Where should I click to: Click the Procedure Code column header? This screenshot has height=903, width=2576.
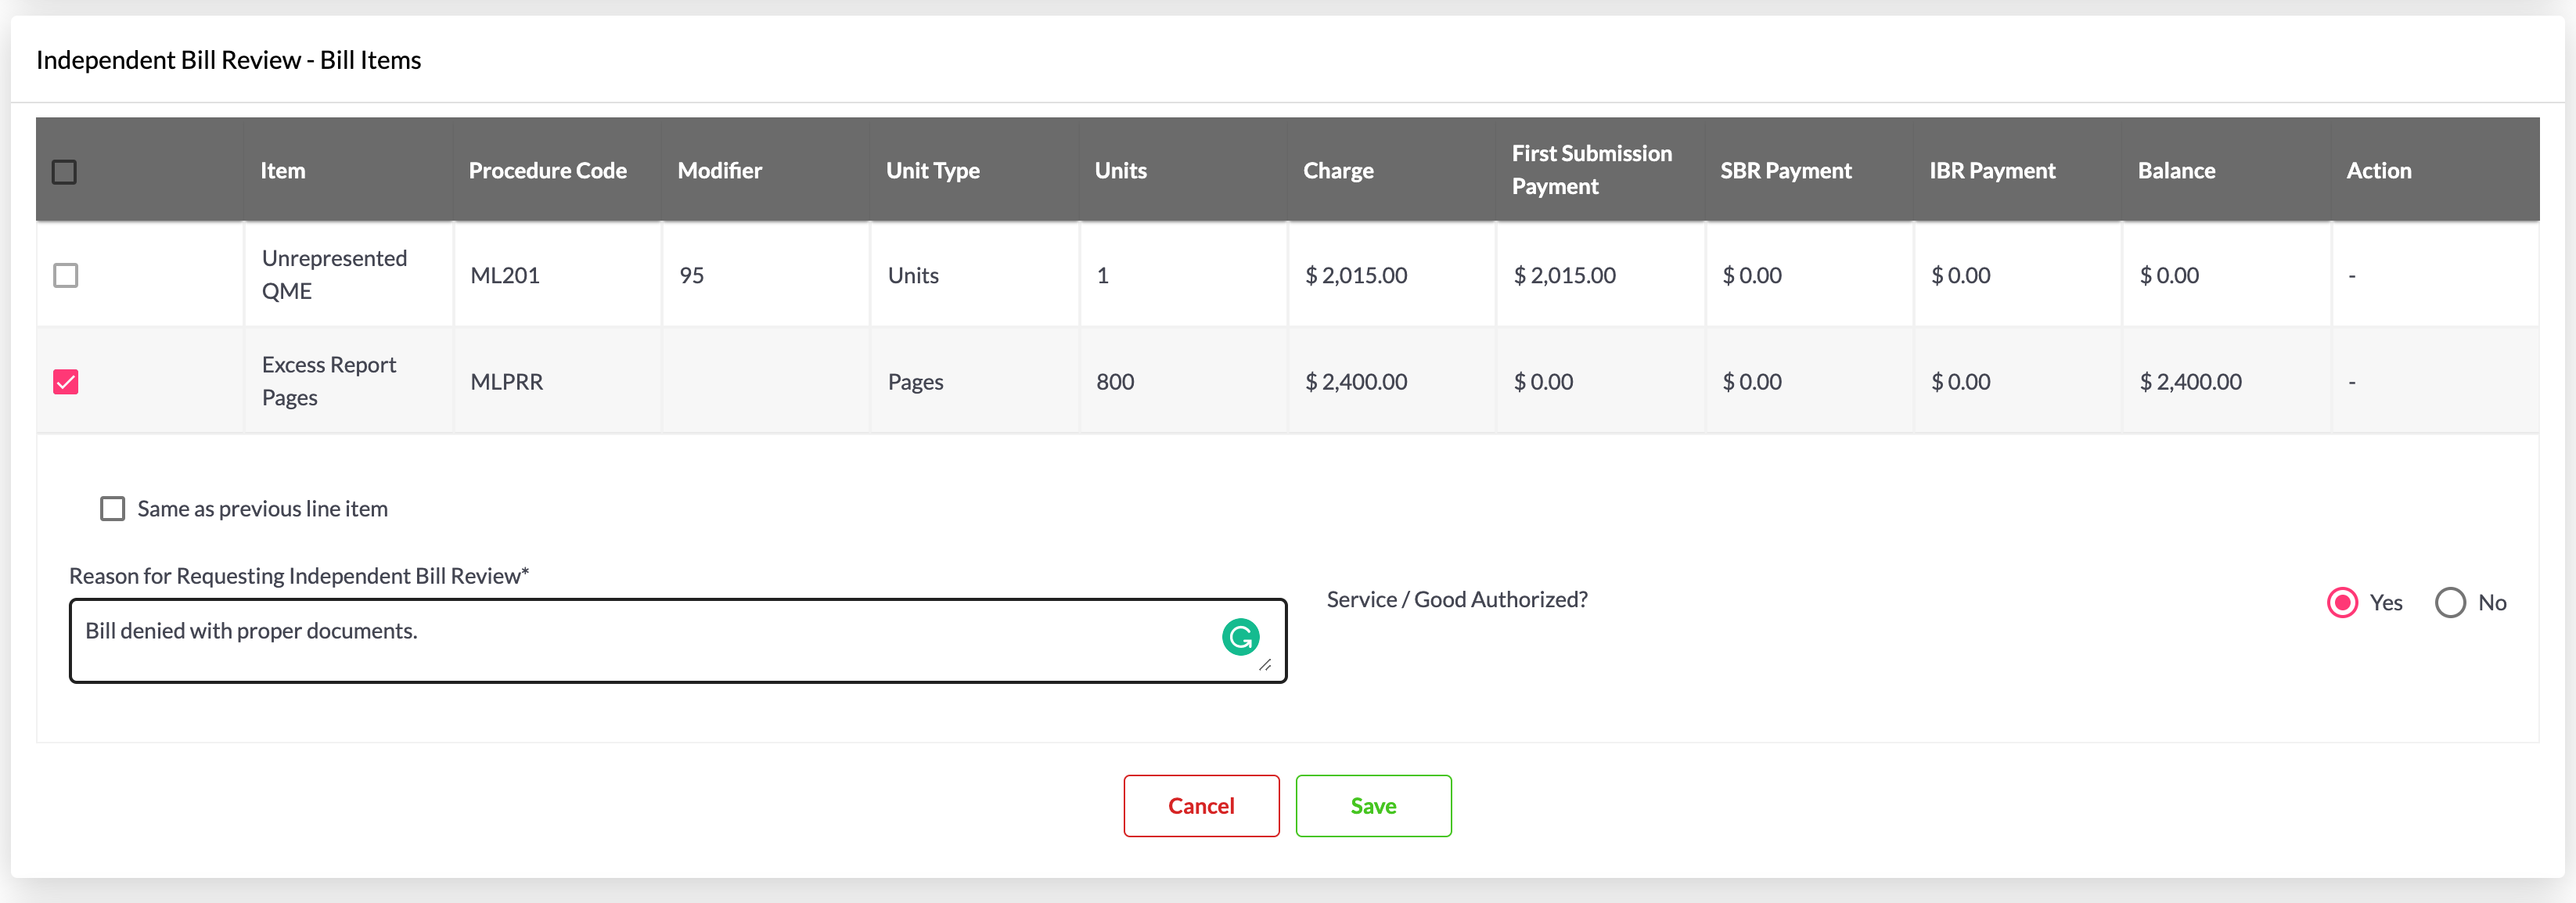(x=547, y=171)
